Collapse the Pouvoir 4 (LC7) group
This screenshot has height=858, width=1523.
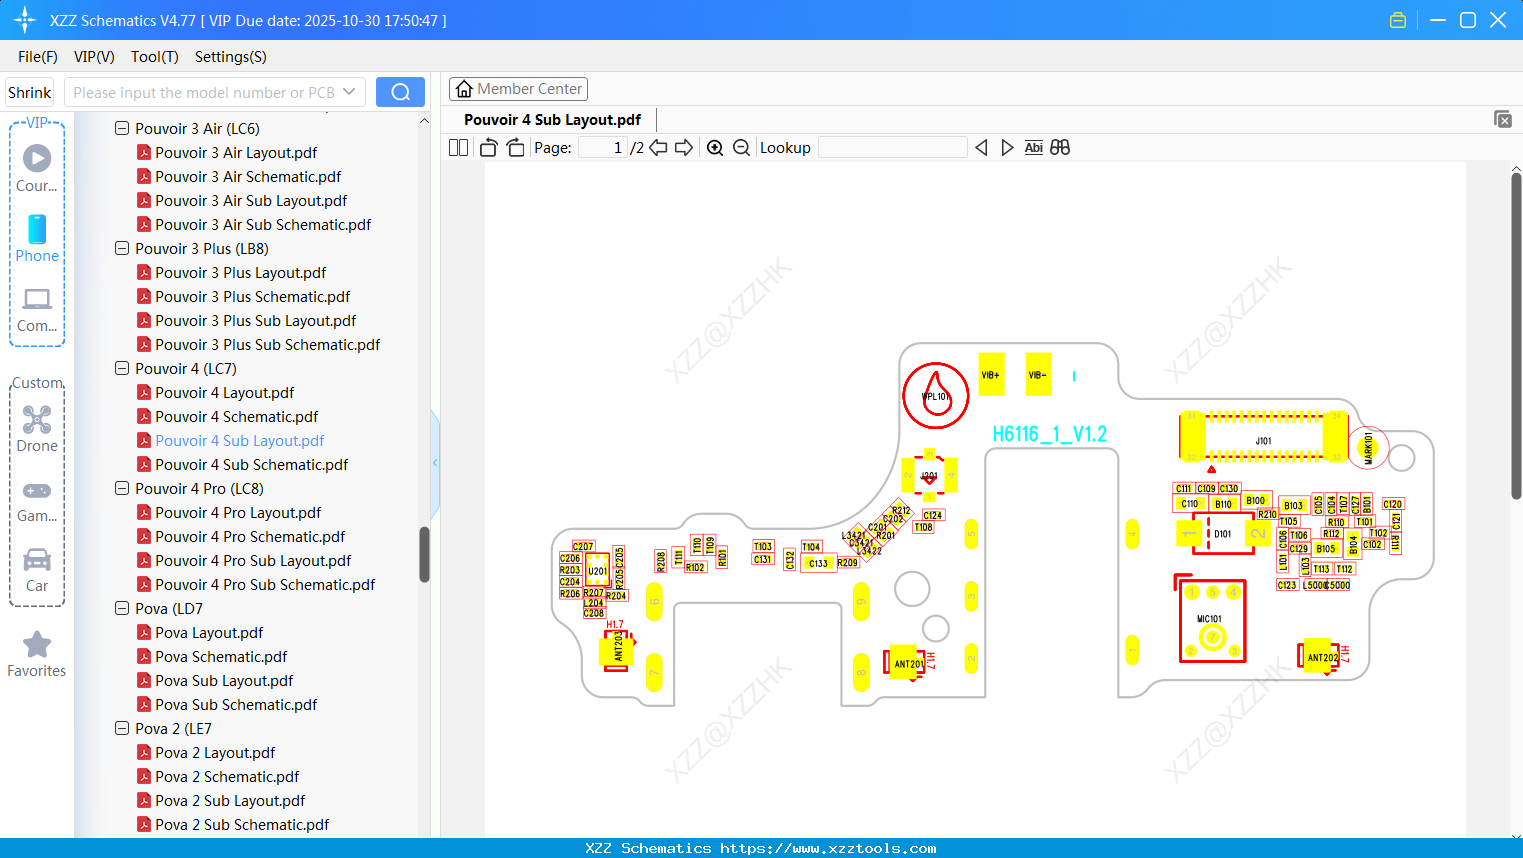tap(121, 368)
